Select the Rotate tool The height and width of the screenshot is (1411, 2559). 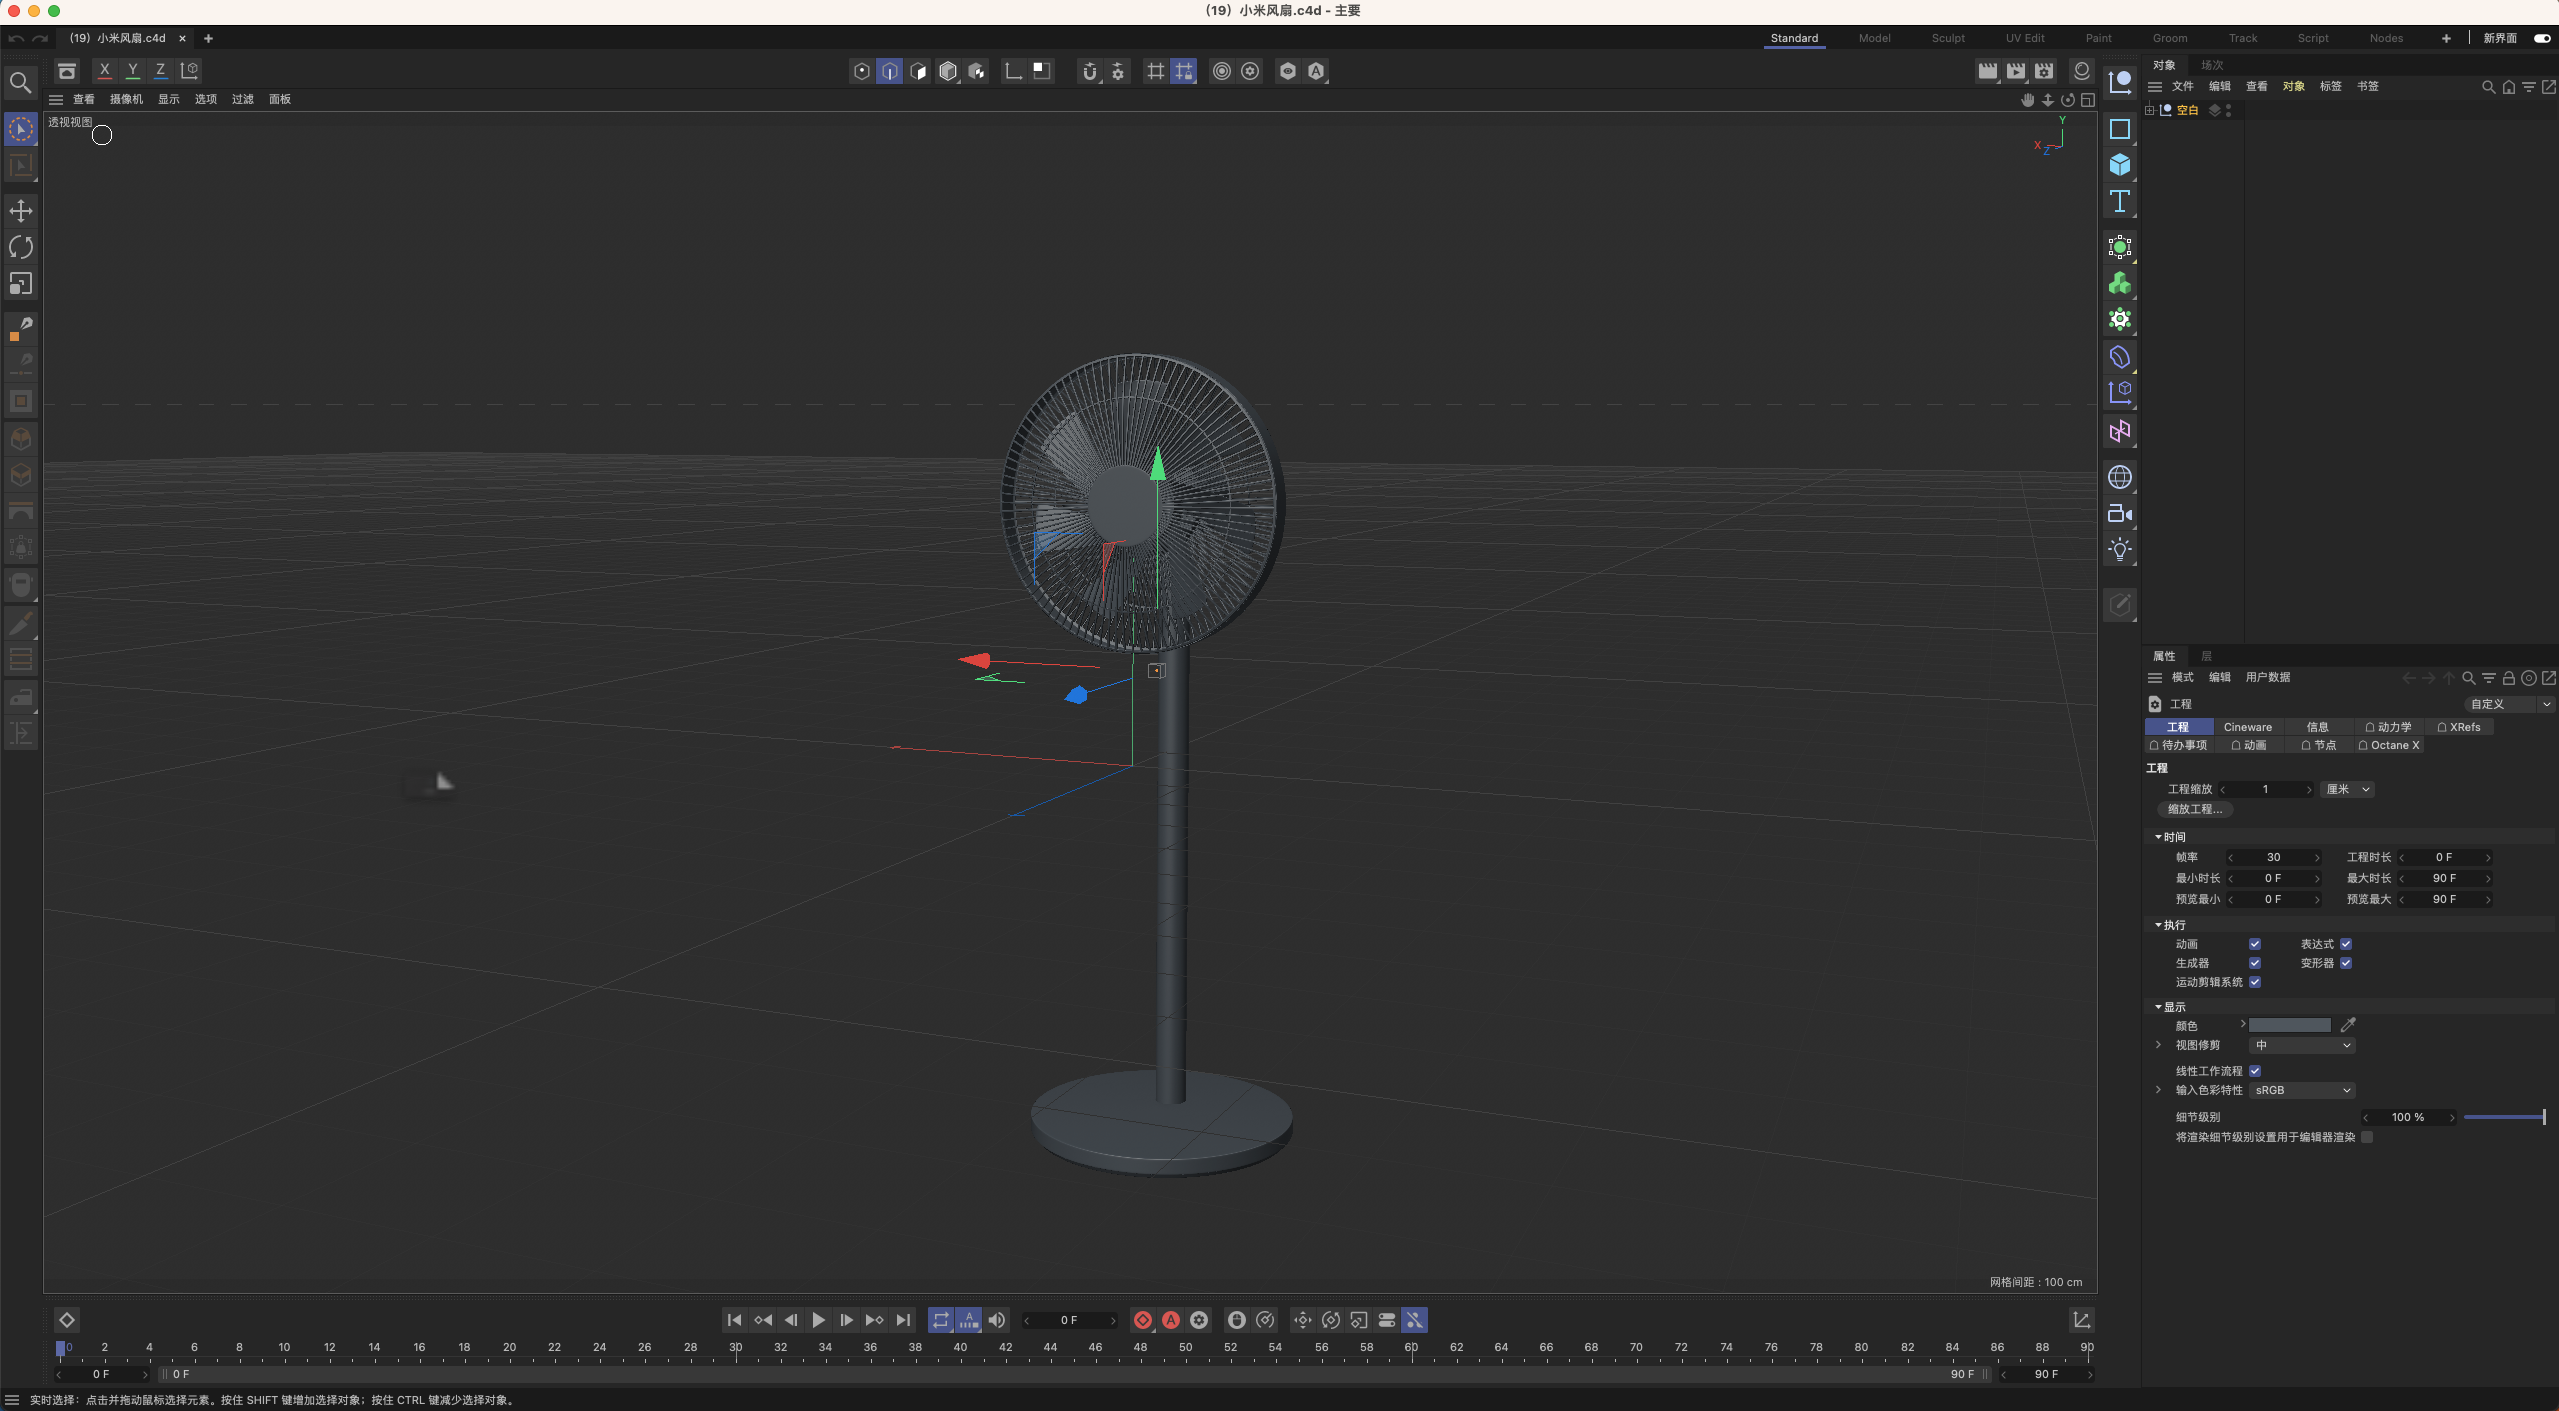click(x=21, y=247)
